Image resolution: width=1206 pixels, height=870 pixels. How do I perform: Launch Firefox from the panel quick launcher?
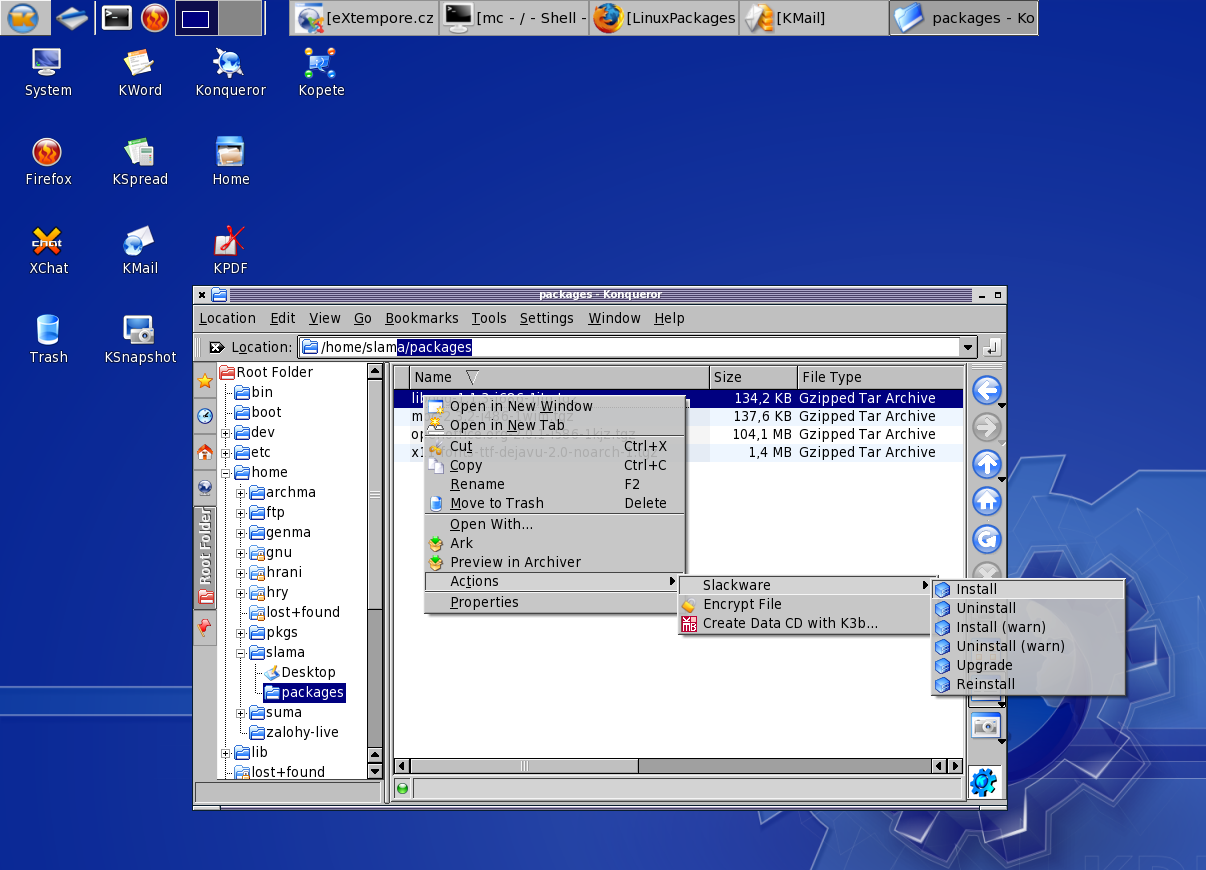pos(154,17)
